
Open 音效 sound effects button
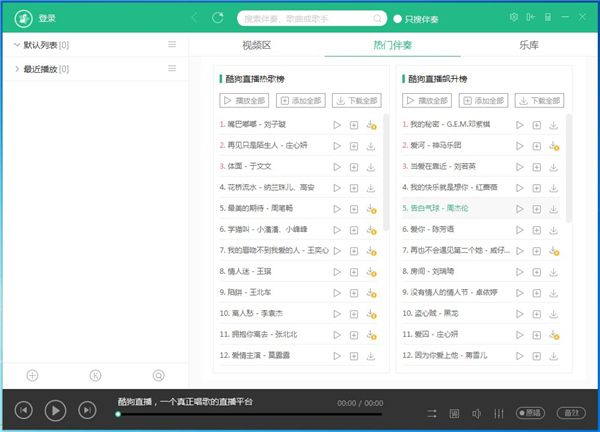[x=571, y=413]
